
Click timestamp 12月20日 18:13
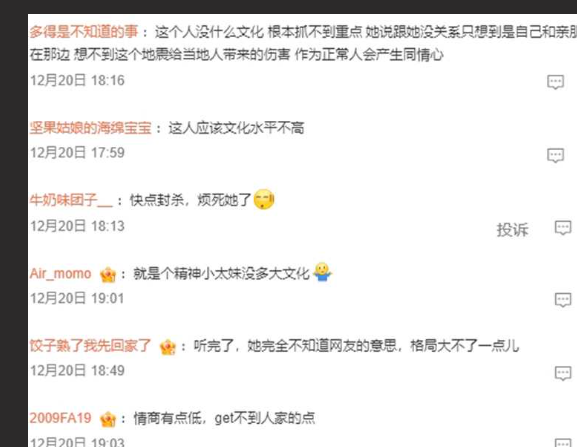(77, 226)
